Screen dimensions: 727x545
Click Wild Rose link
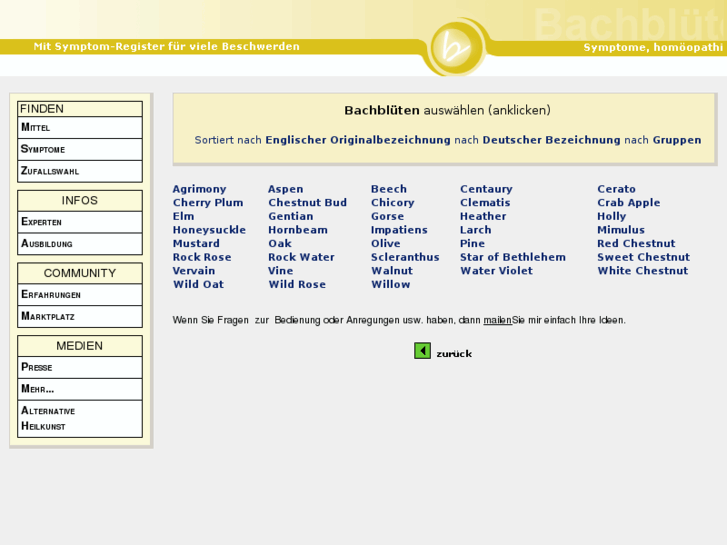297,284
